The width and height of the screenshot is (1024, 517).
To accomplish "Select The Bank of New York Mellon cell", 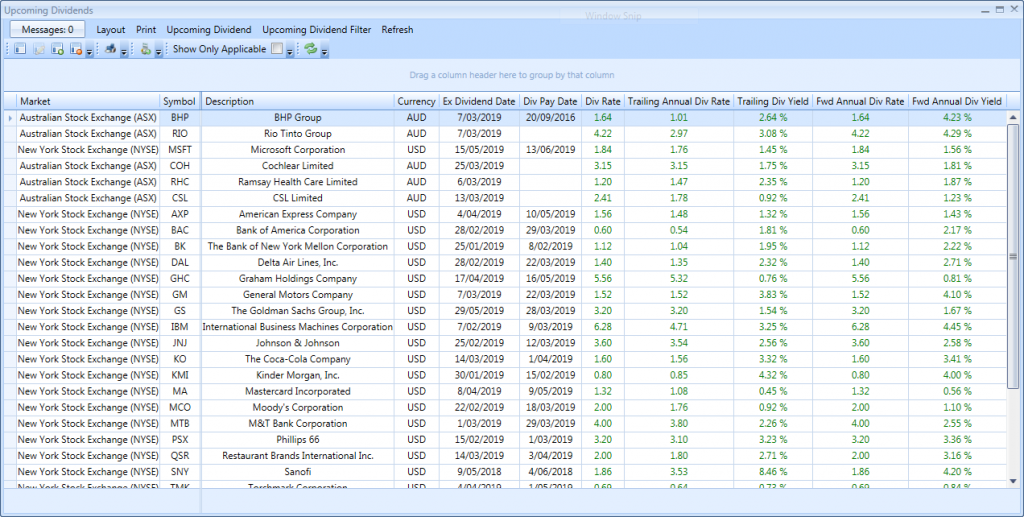I will pos(298,246).
